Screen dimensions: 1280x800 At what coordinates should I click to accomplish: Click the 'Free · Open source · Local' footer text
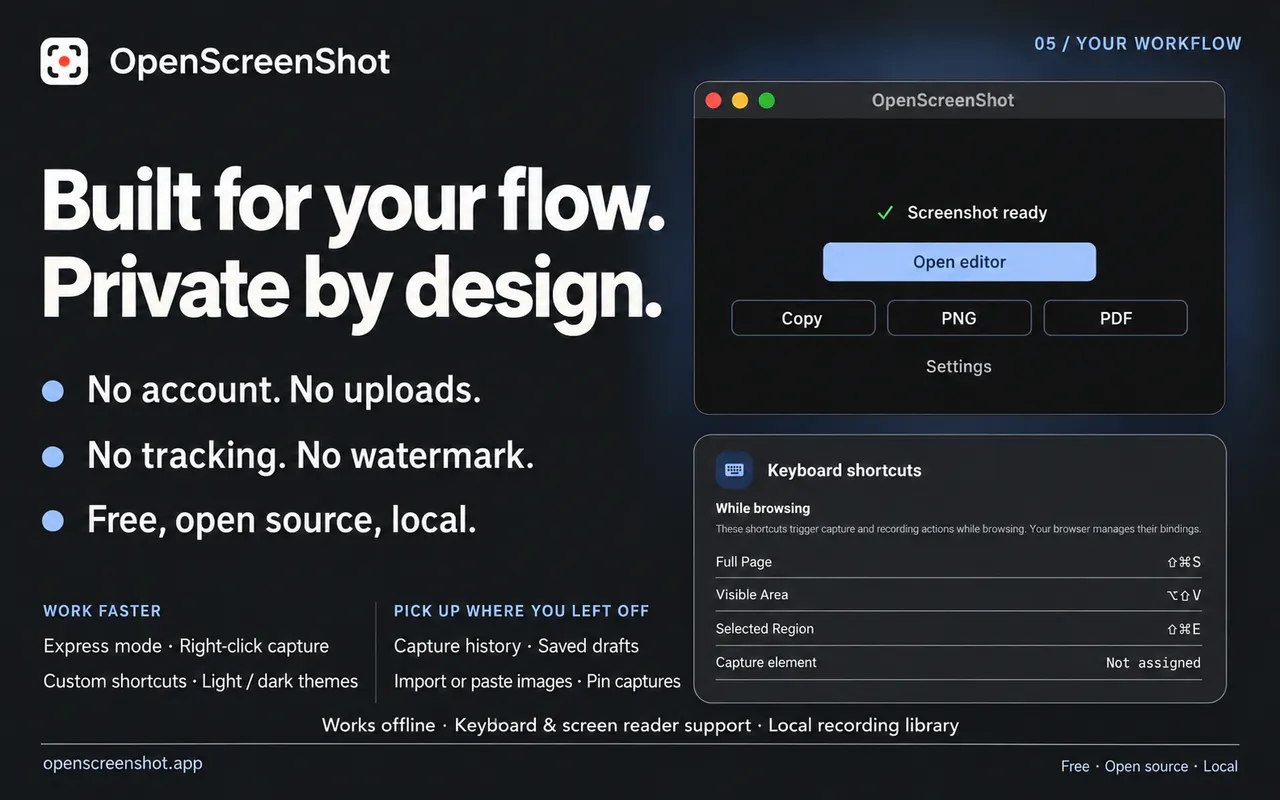point(1149,766)
